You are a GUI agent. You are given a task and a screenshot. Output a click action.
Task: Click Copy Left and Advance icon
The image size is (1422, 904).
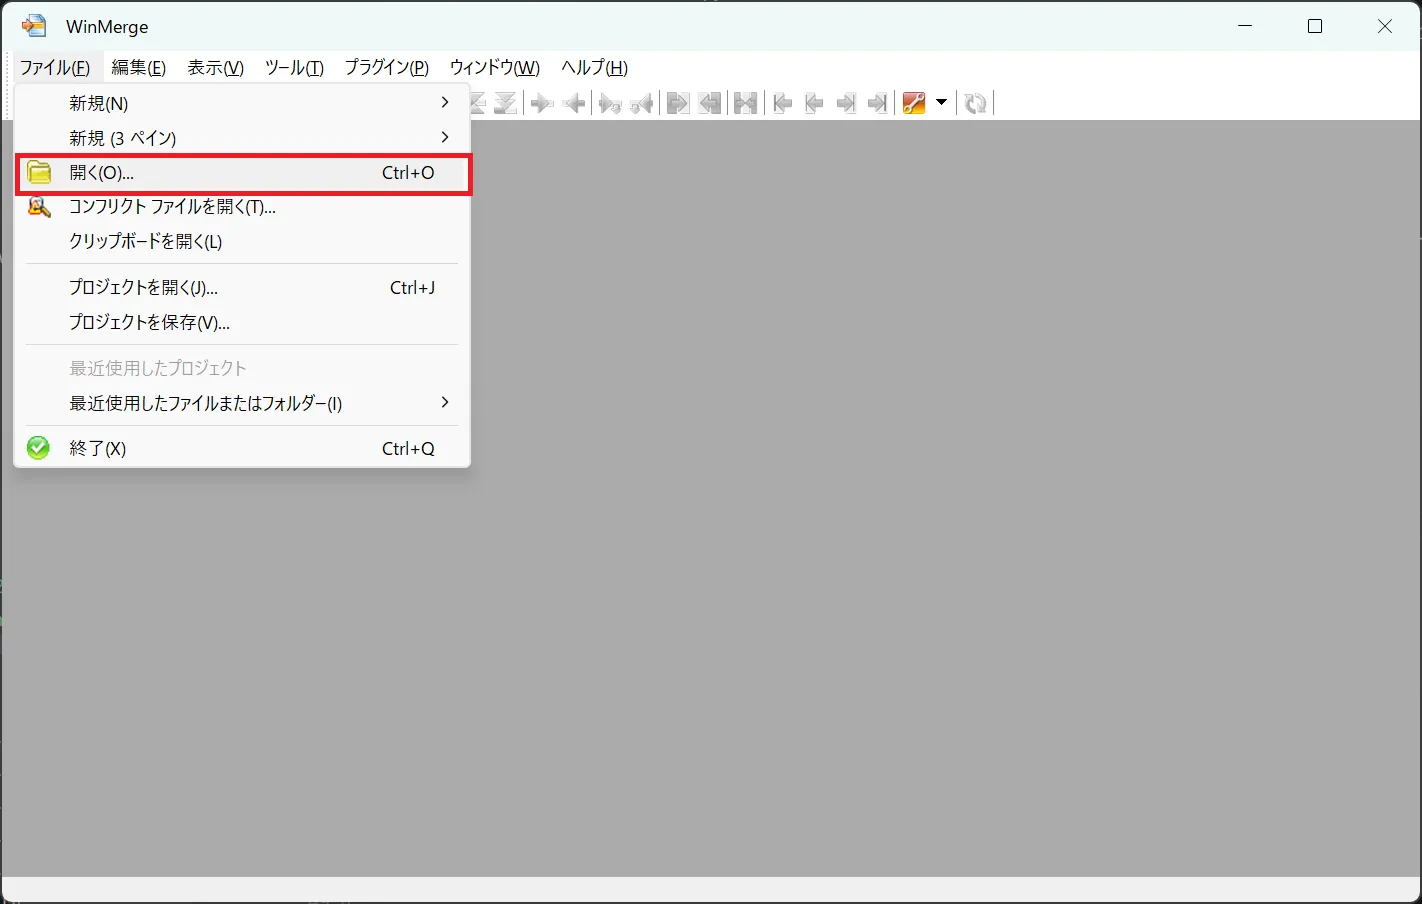[642, 103]
